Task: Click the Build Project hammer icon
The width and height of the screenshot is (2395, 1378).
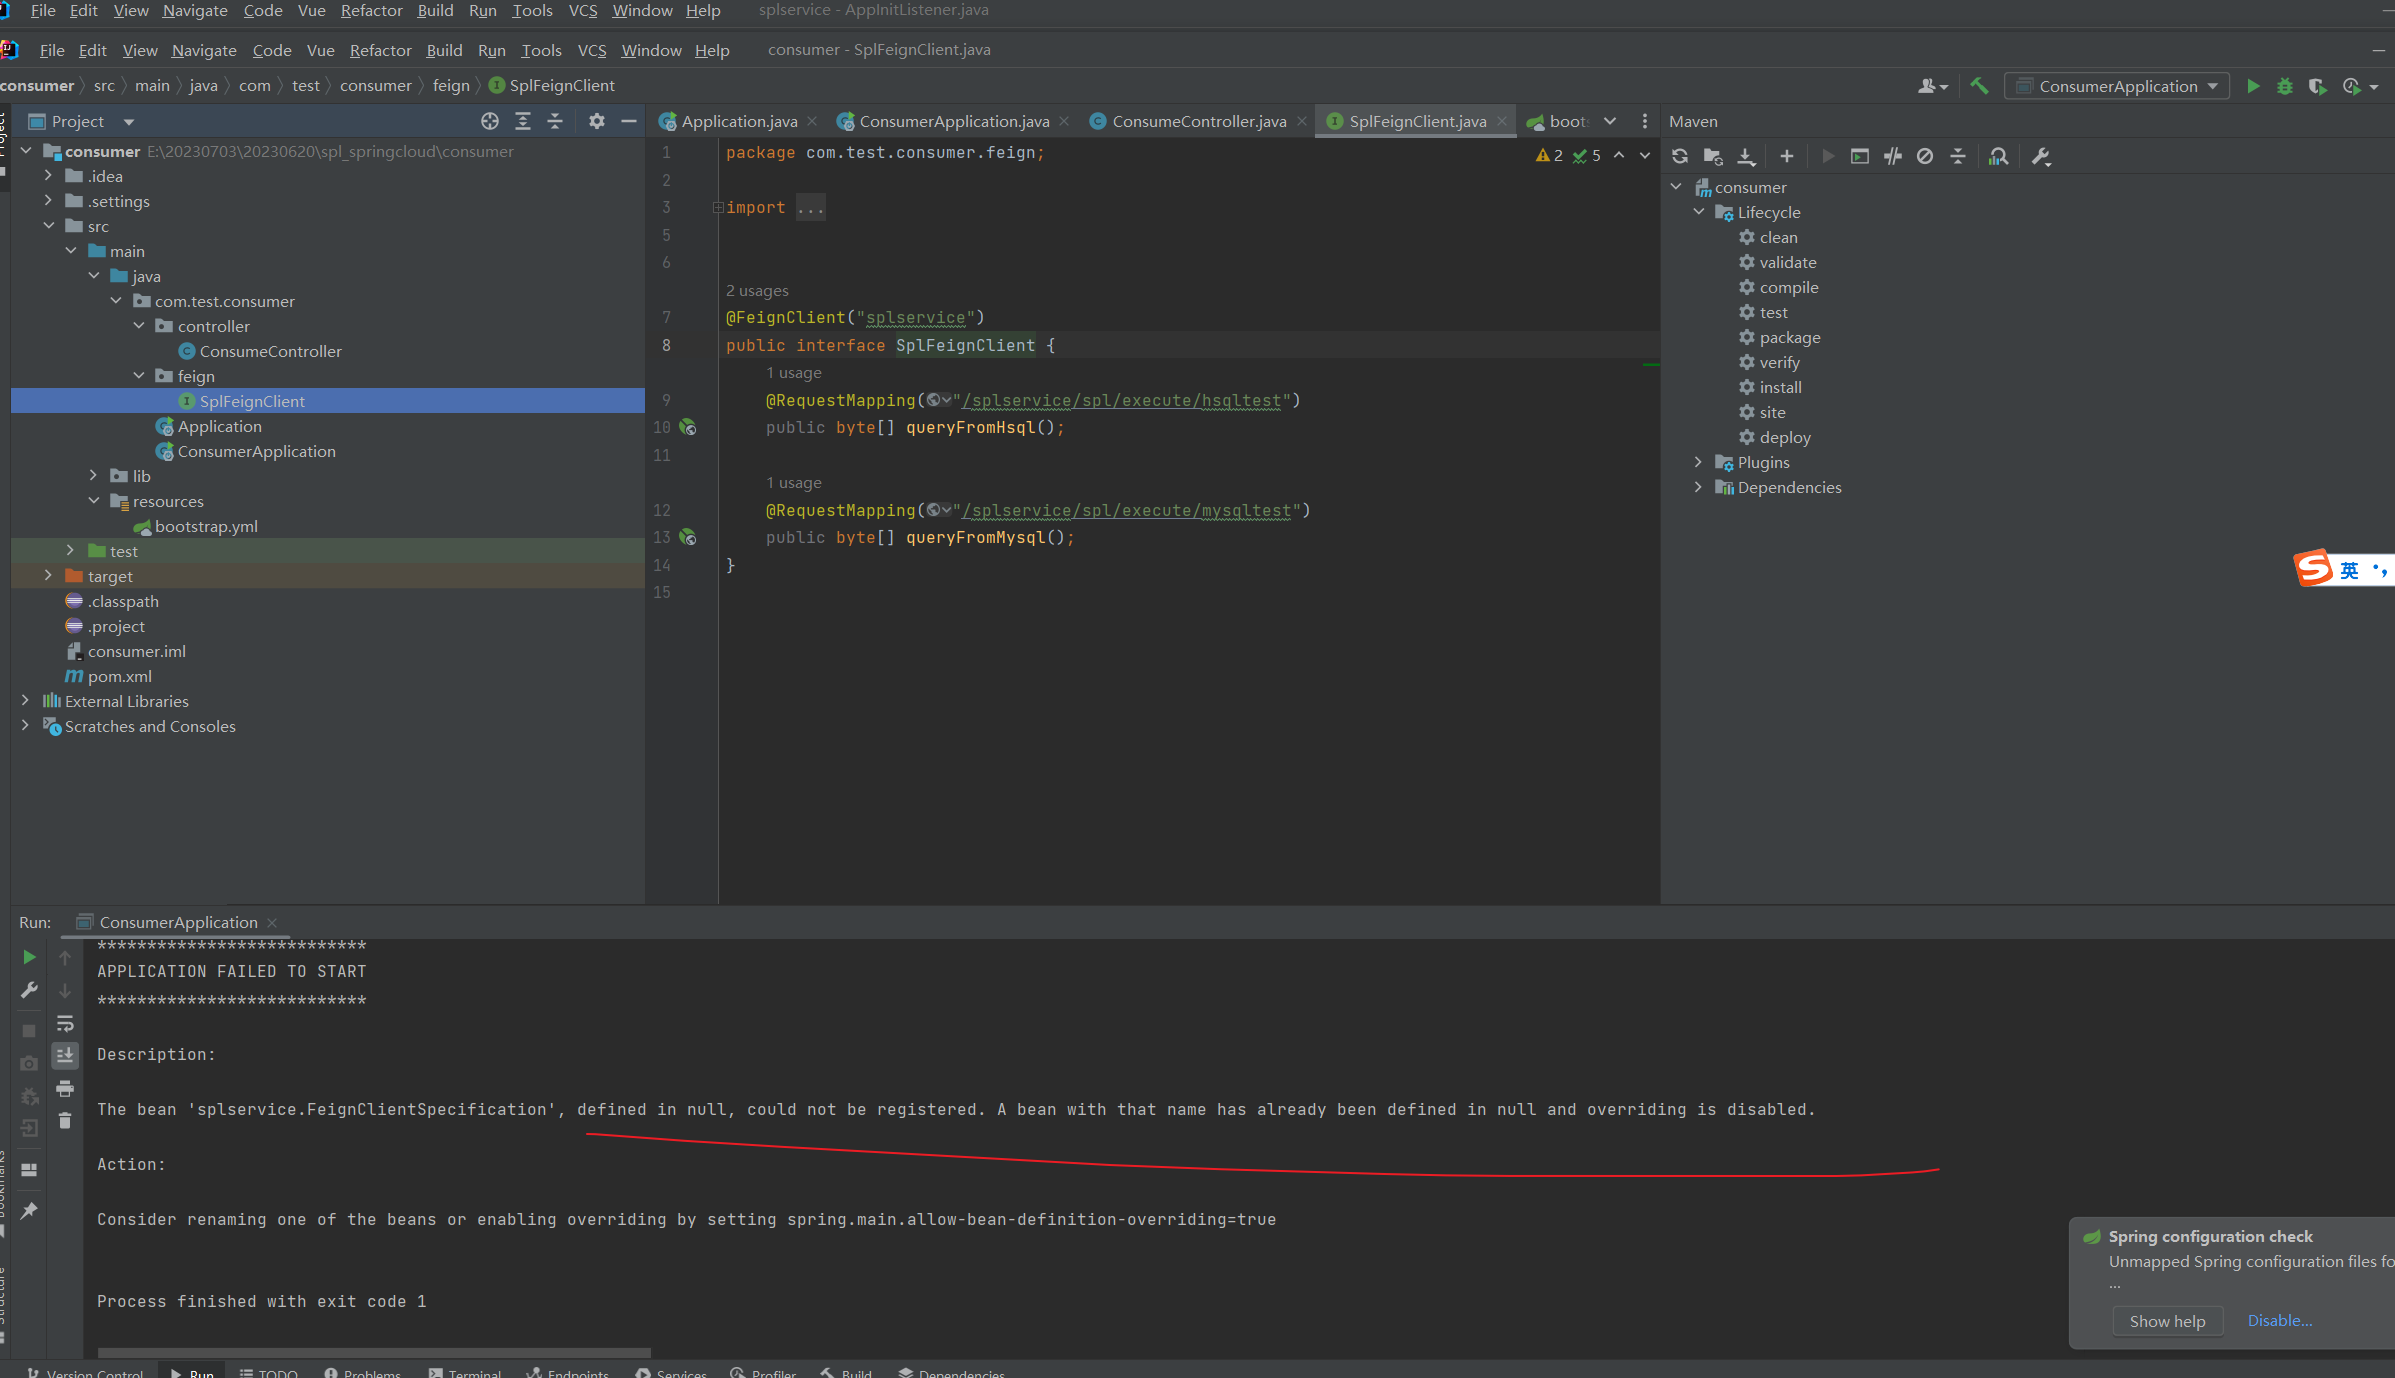Action: [1979, 86]
